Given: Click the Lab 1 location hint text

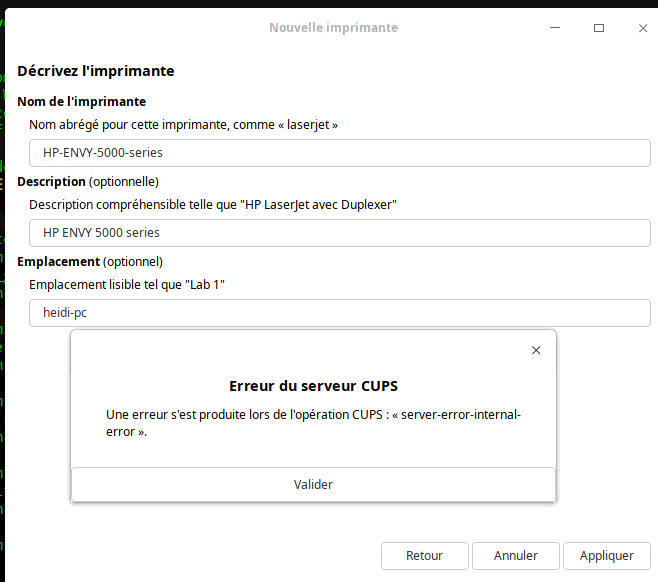Looking at the screenshot, I should click(x=127, y=285).
